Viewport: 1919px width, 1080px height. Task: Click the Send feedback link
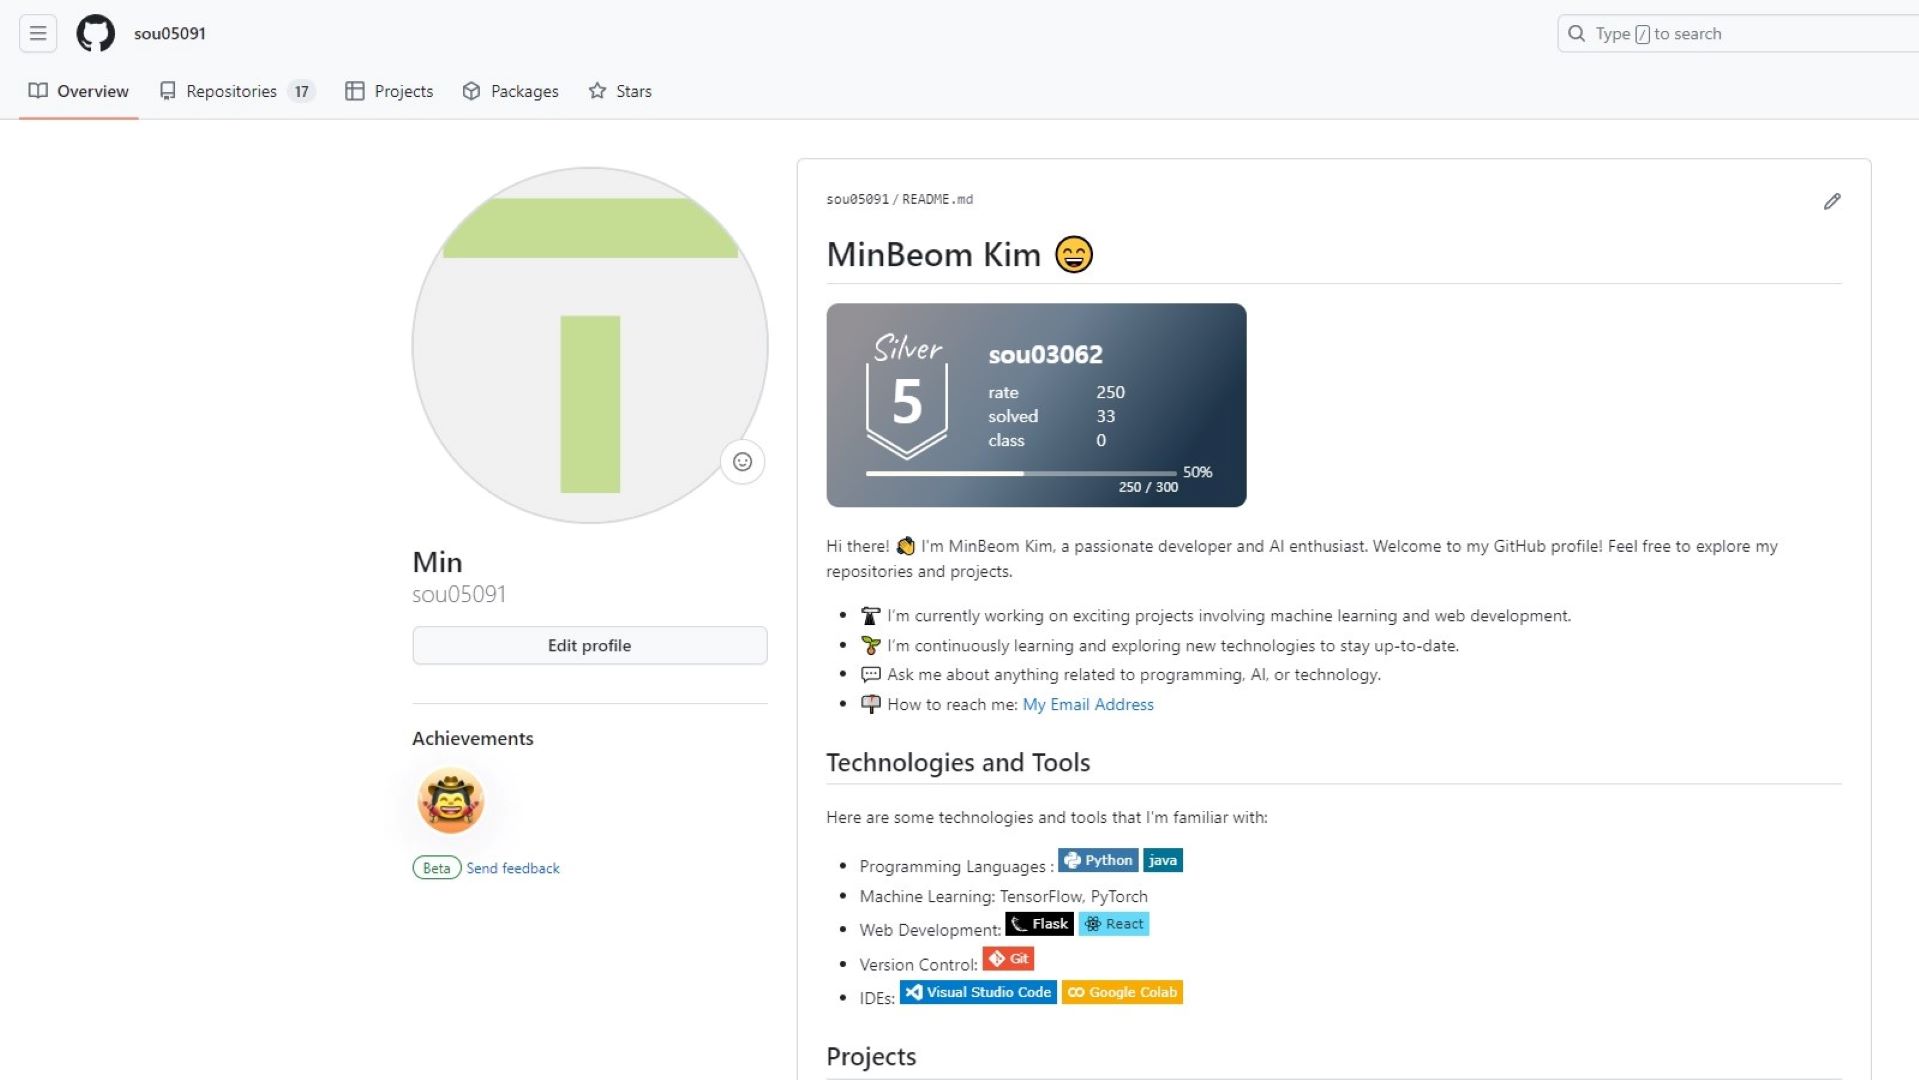(513, 868)
